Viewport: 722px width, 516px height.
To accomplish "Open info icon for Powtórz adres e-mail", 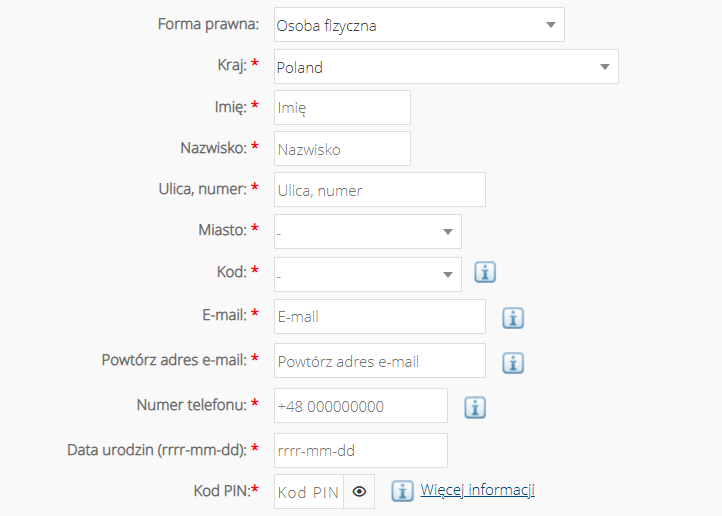I will (x=513, y=363).
